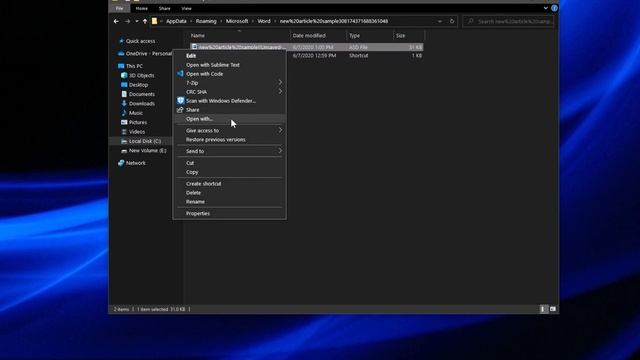Choose Edit in the context menu
The image size is (640, 360).
pos(191,56)
